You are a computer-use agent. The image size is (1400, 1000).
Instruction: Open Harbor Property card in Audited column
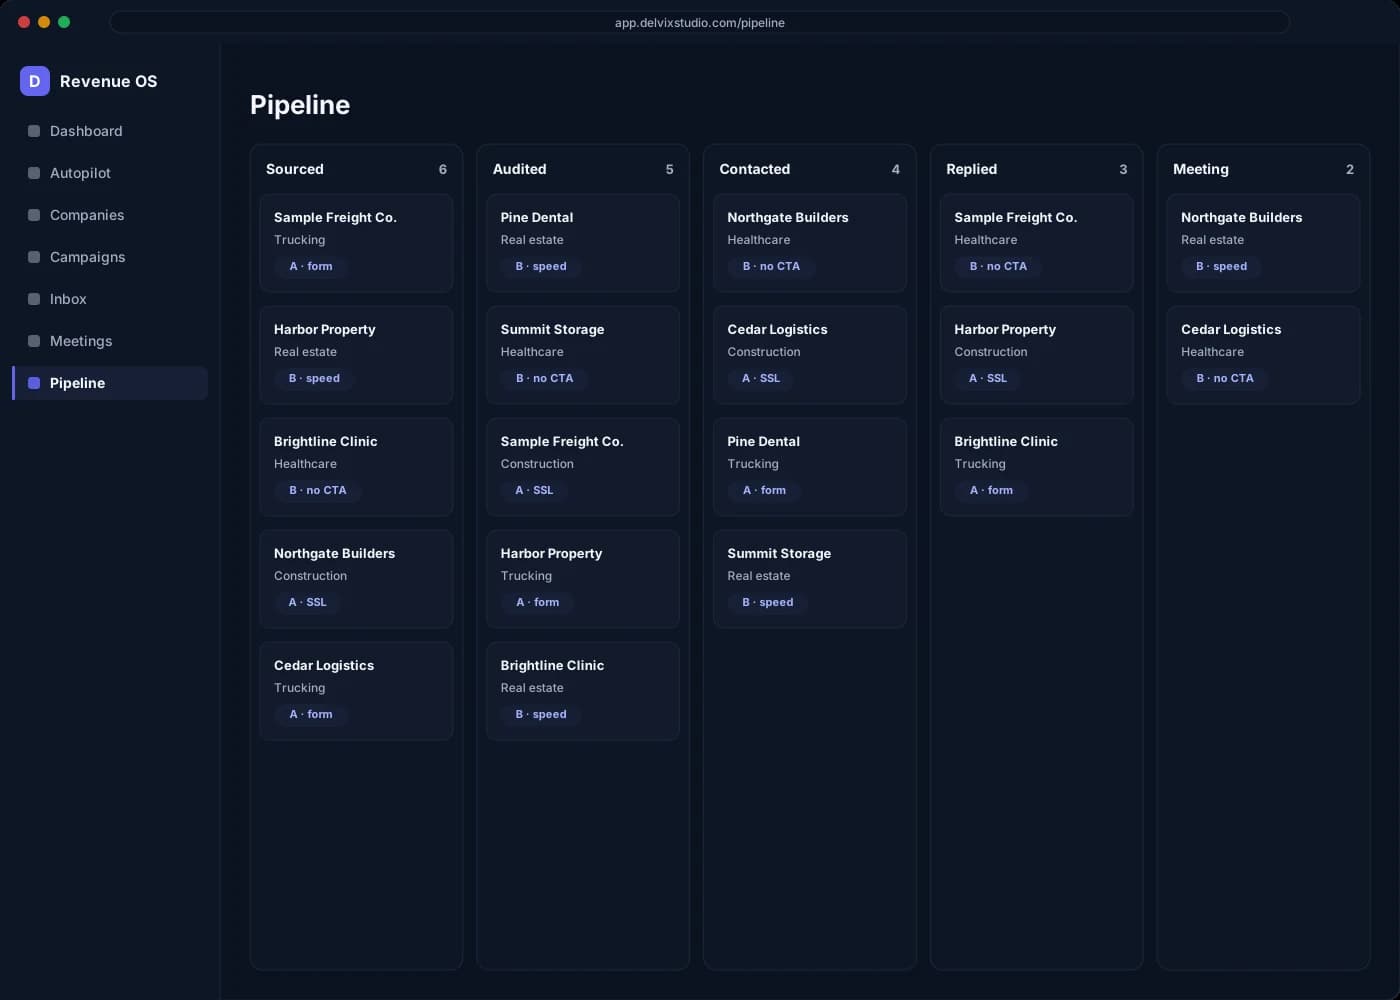click(x=583, y=579)
